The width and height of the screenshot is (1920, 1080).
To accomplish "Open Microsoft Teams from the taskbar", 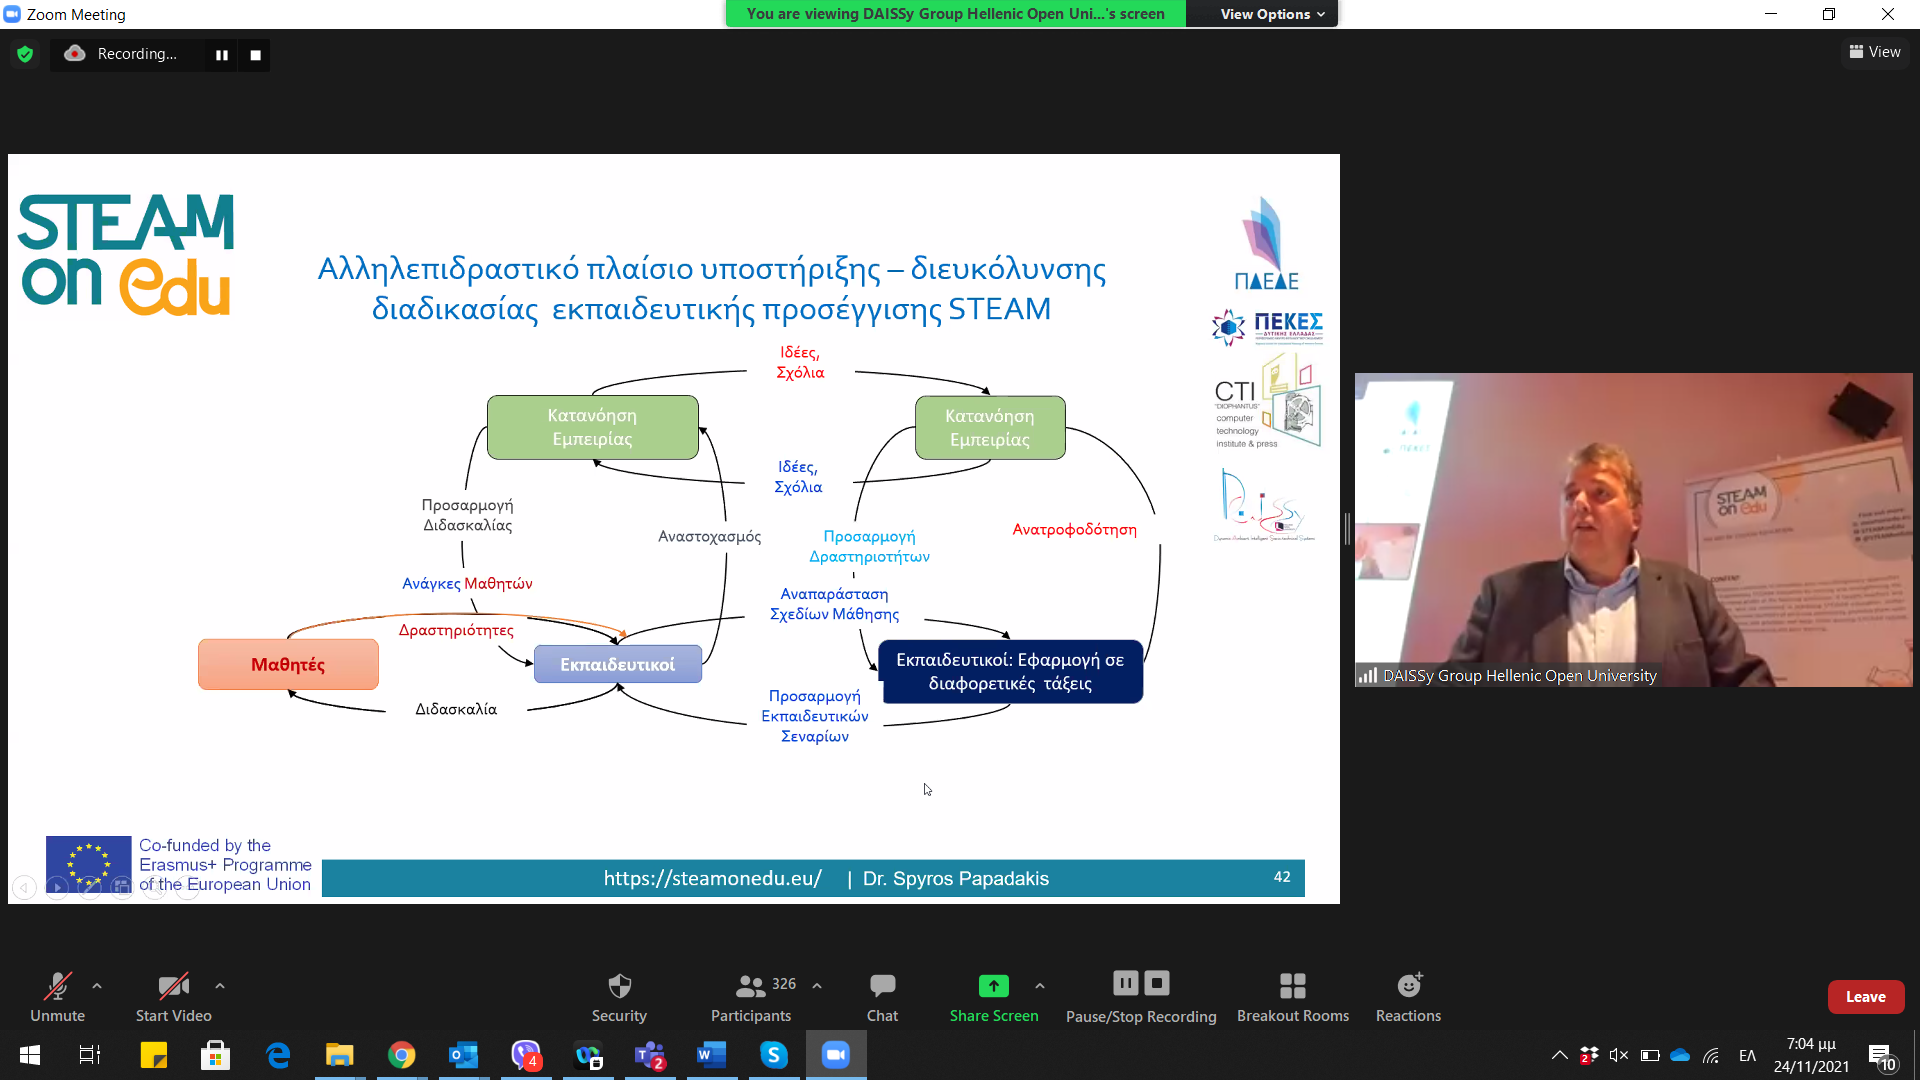I will [x=650, y=1055].
